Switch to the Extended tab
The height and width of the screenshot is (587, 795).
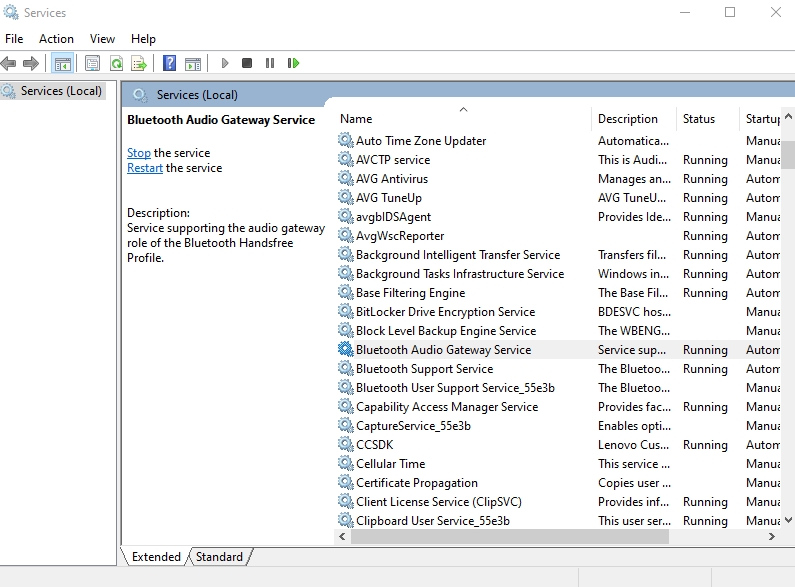tap(156, 557)
